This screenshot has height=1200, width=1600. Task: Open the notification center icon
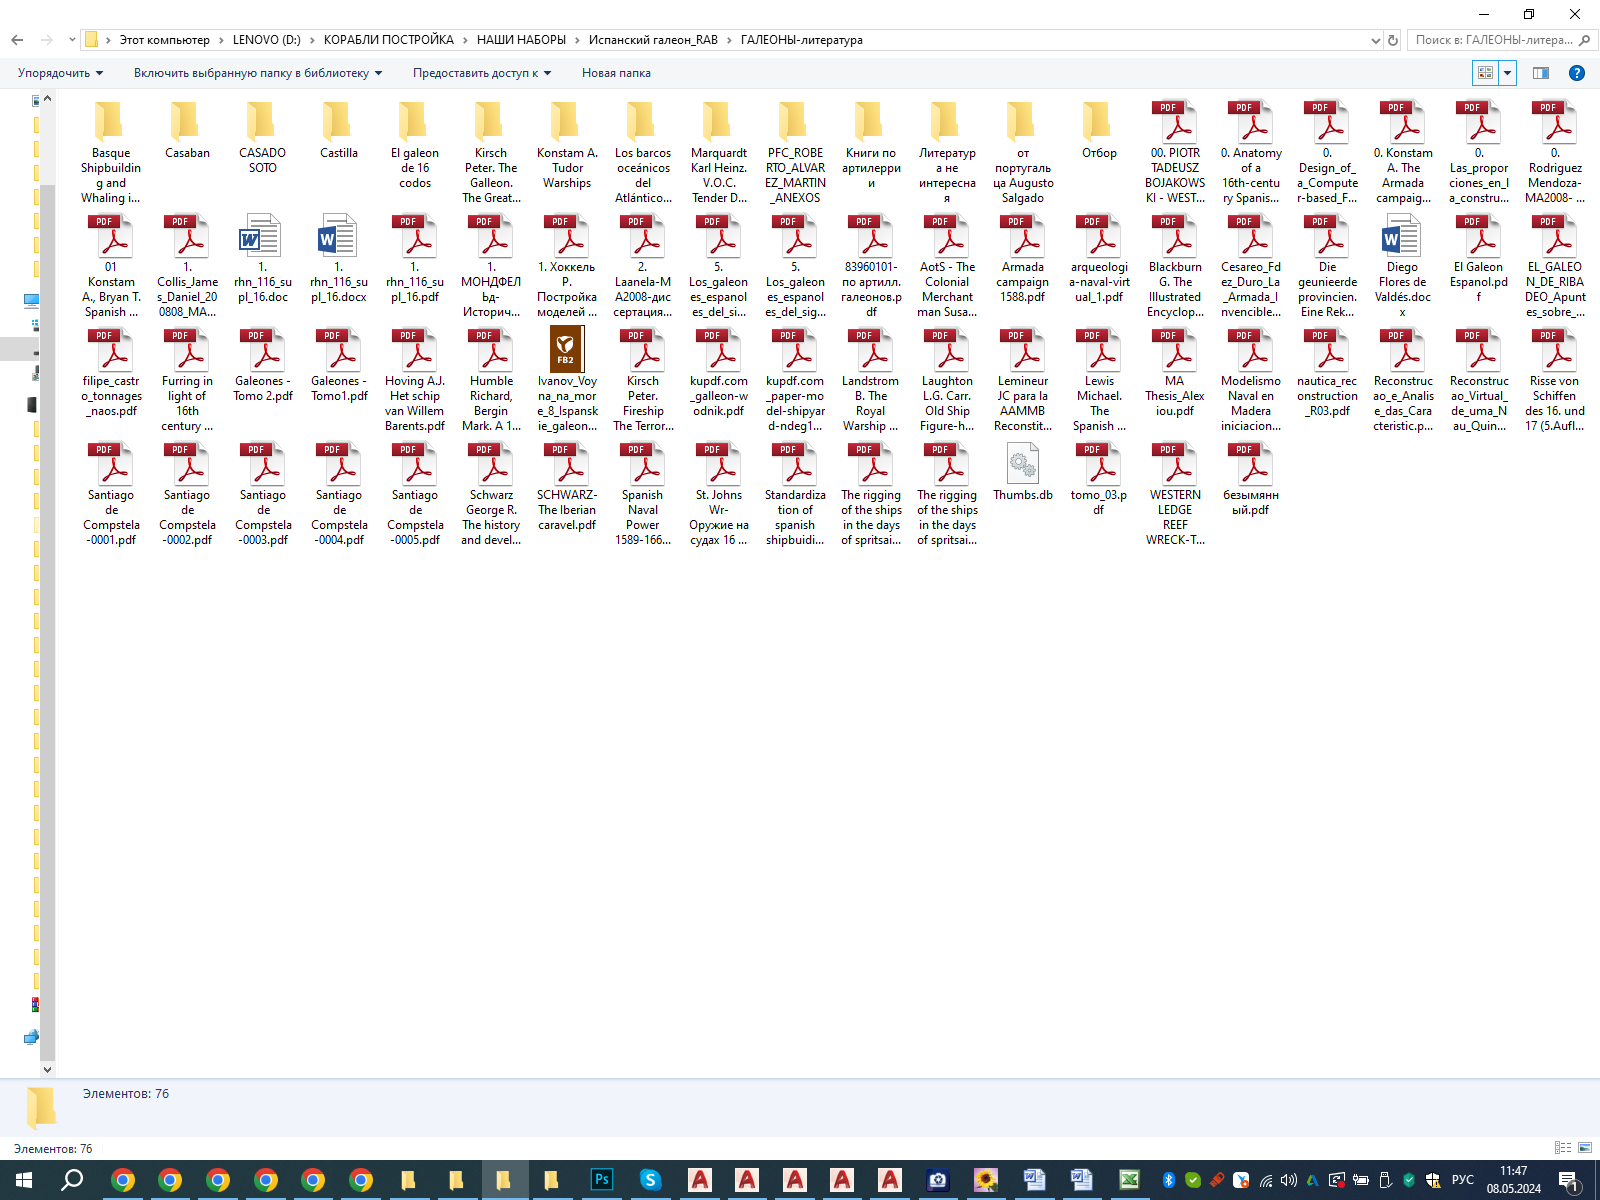point(1569,1181)
